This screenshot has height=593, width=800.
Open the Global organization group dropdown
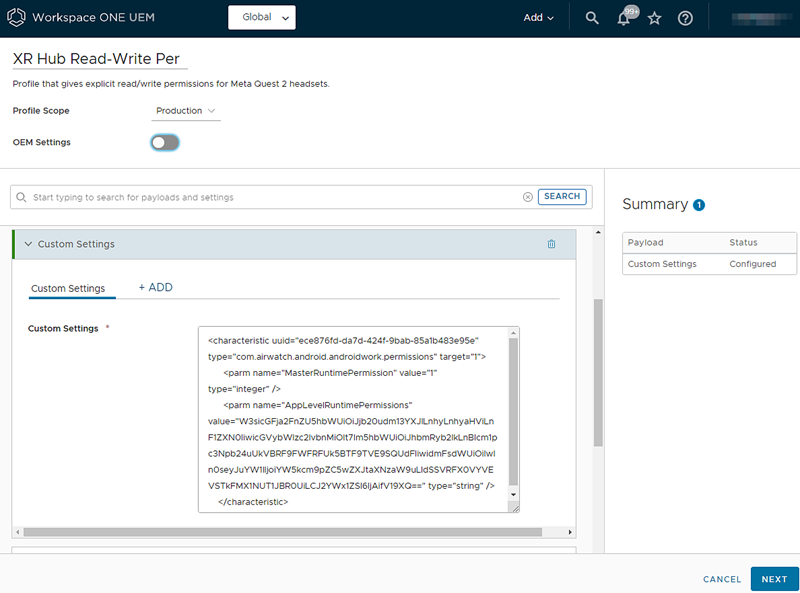(x=262, y=17)
